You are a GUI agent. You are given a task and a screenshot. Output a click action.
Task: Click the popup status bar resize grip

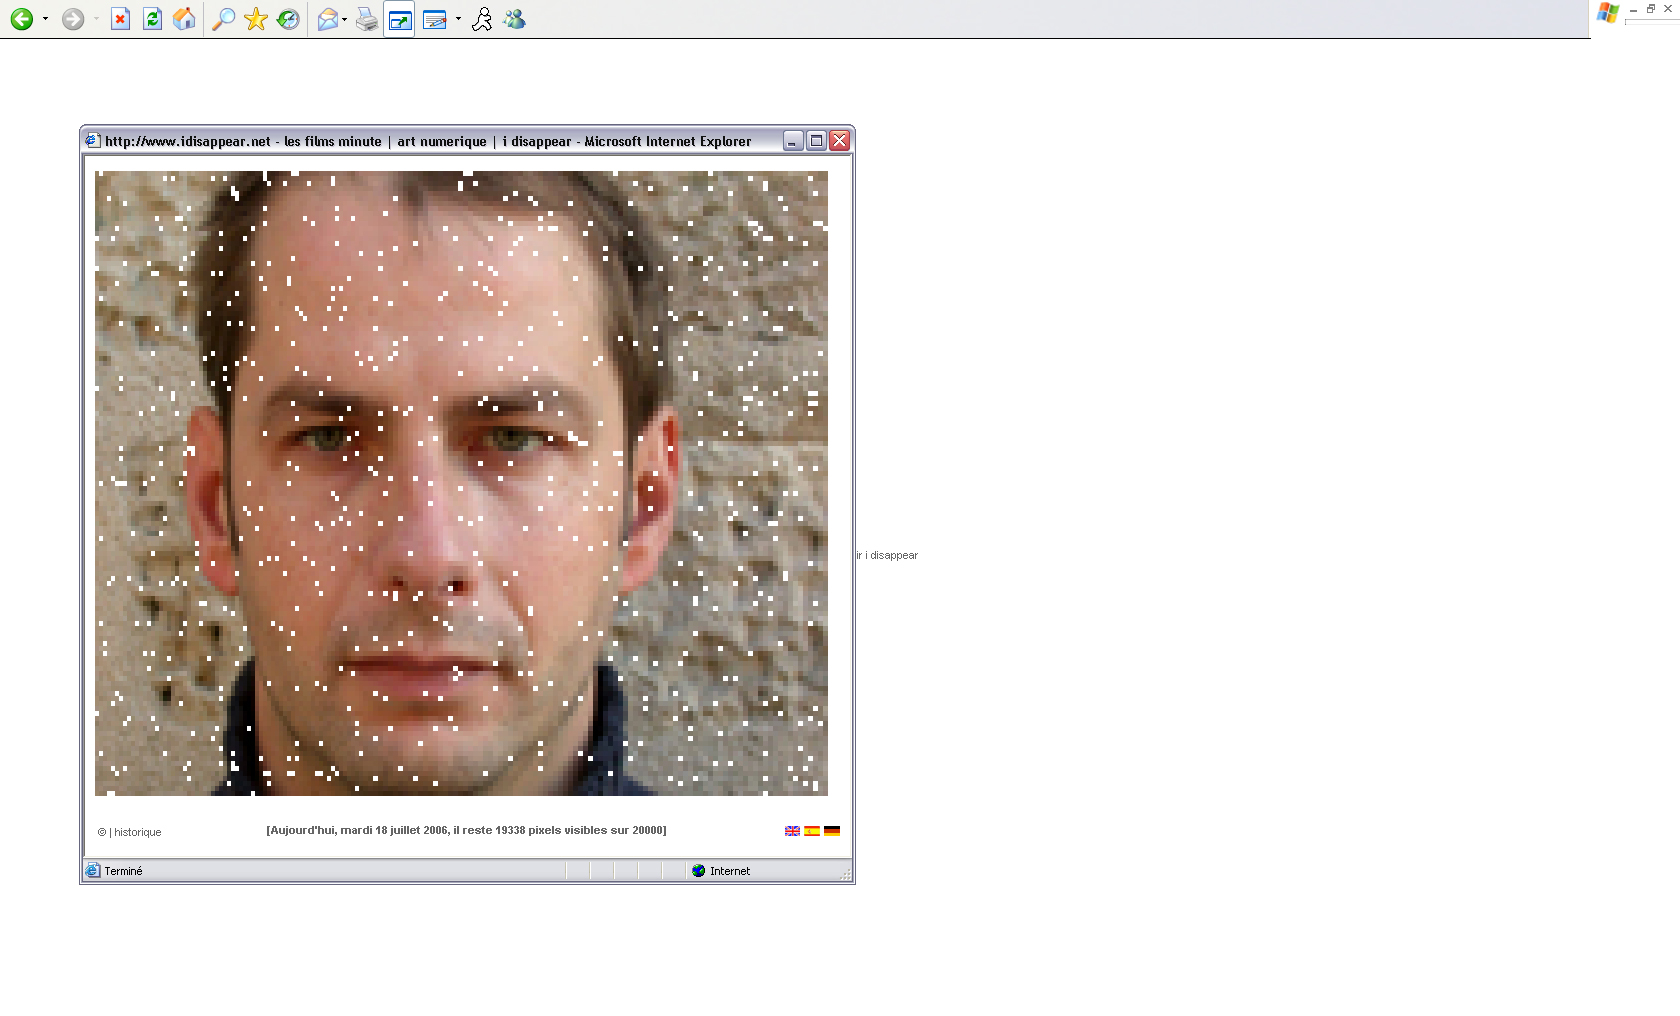tap(846, 875)
